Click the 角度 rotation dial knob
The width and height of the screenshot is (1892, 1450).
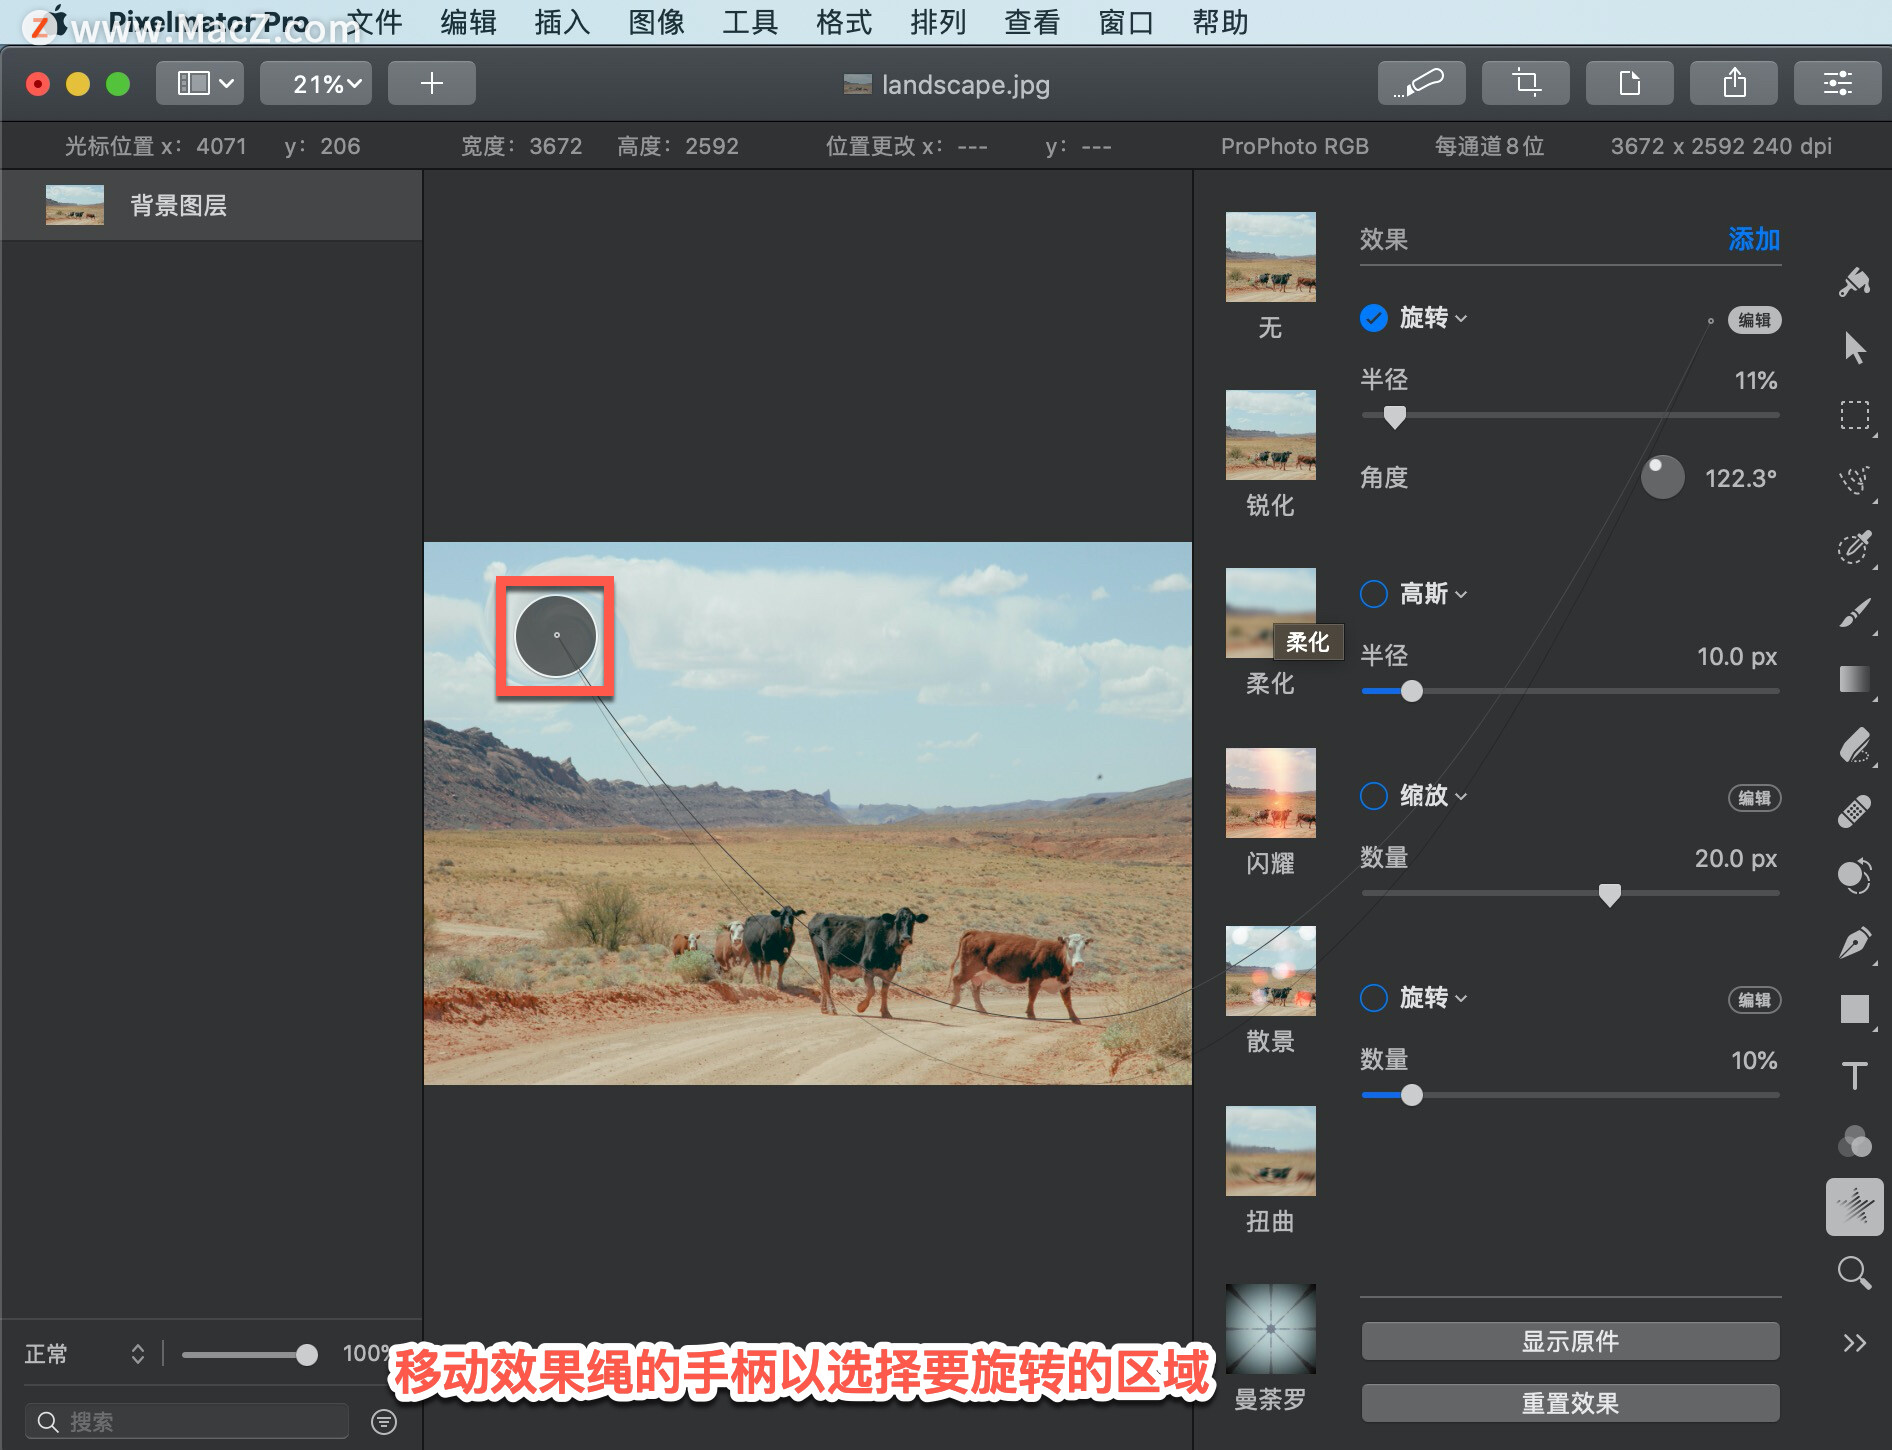point(1663,477)
